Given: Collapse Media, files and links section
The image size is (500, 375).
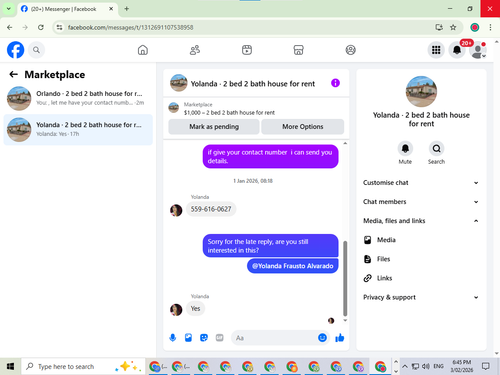Looking at the screenshot, I should pyautogui.click(x=421, y=221).
